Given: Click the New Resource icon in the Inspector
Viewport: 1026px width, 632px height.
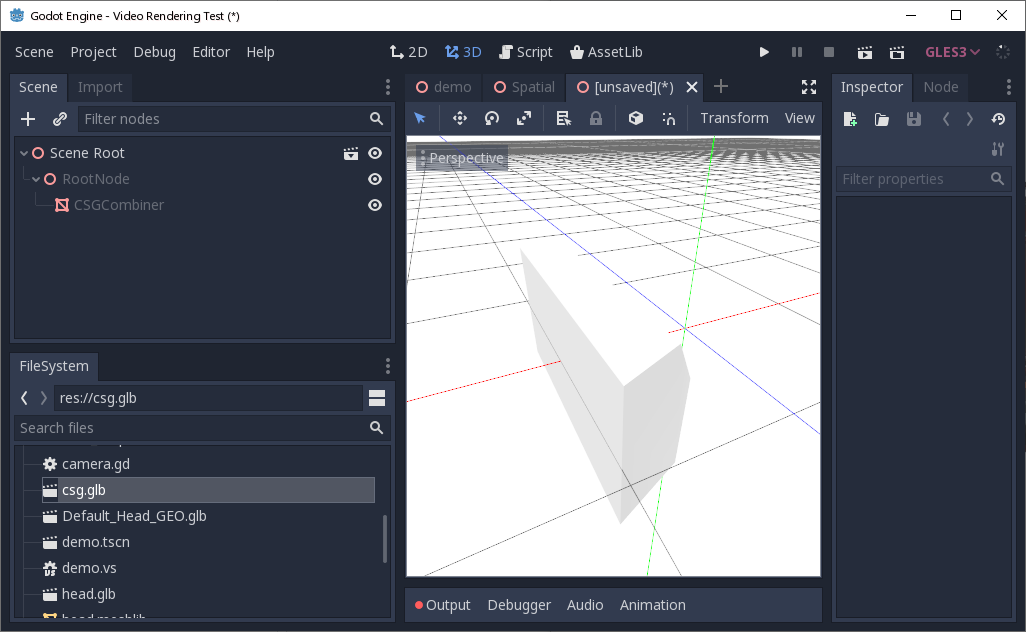Looking at the screenshot, I should [x=850, y=119].
